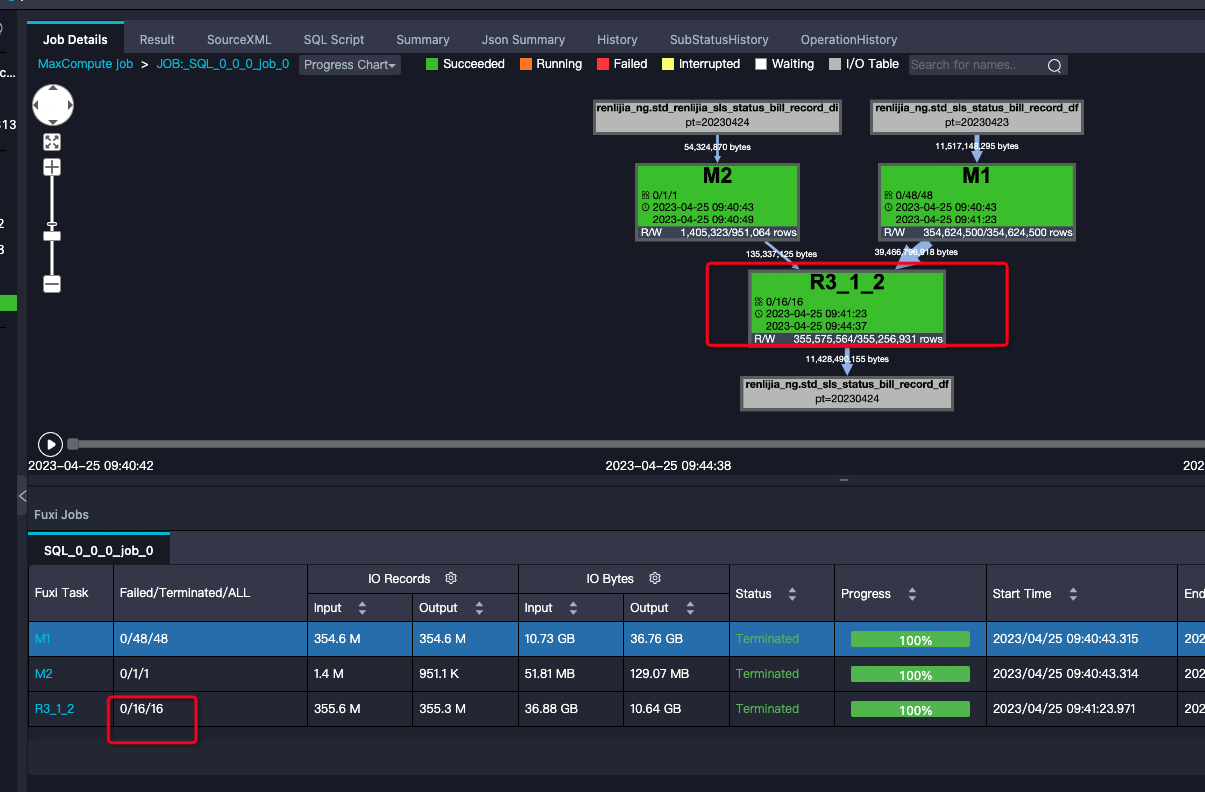
Task: Sort the table by Start Time
Action: click(x=1073, y=594)
